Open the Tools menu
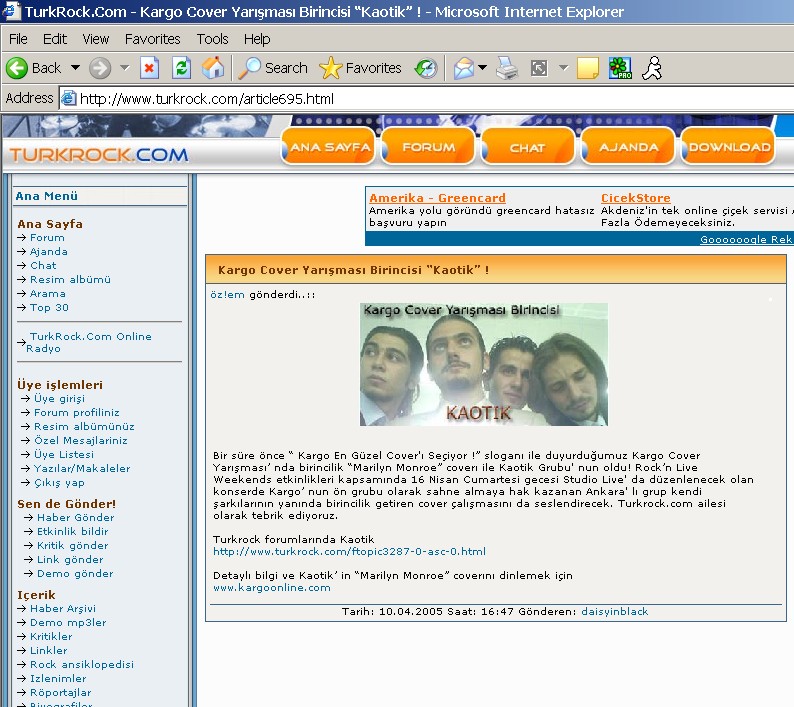The height and width of the screenshot is (707, 794). [x=213, y=39]
